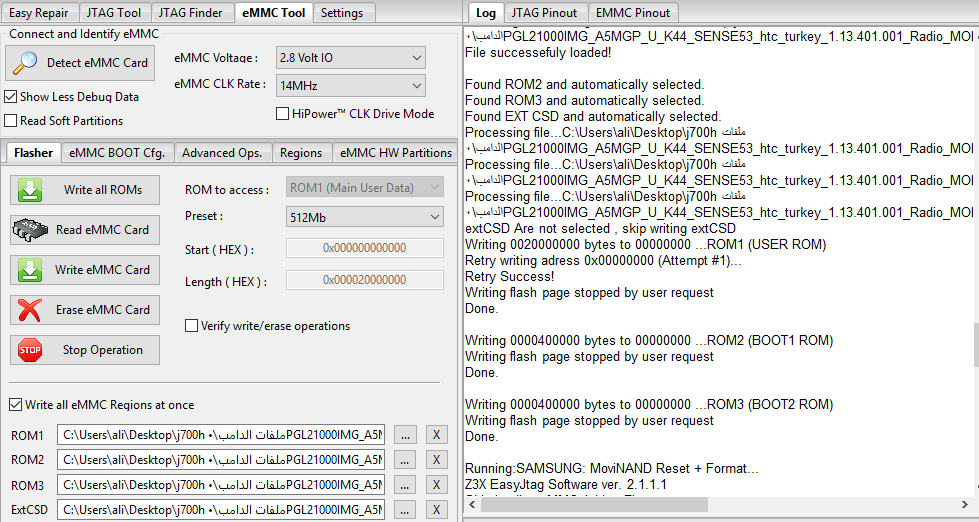
Task: Click the Write eMMC Card button
Action: 85,270
